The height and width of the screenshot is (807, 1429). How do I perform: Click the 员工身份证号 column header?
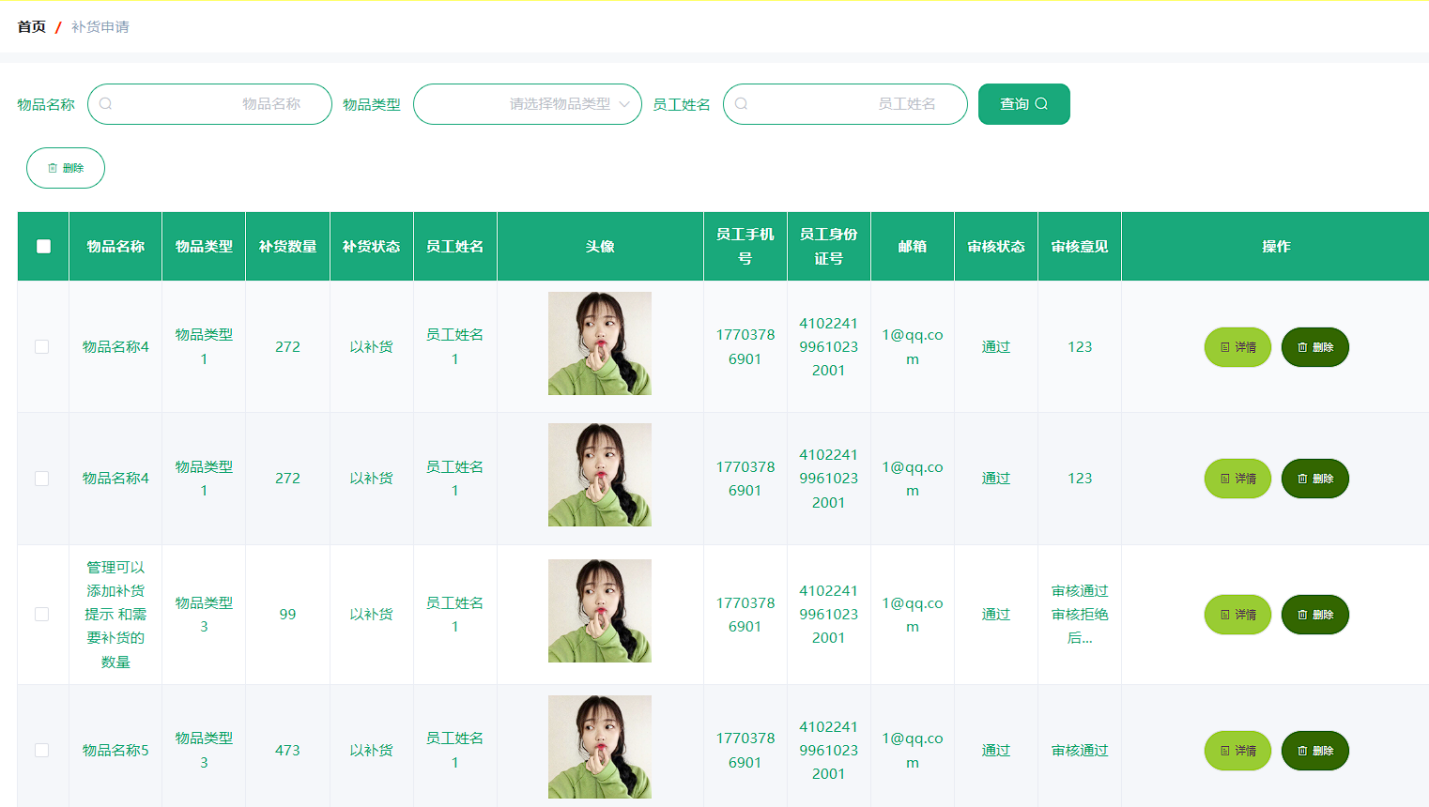(829, 246)
